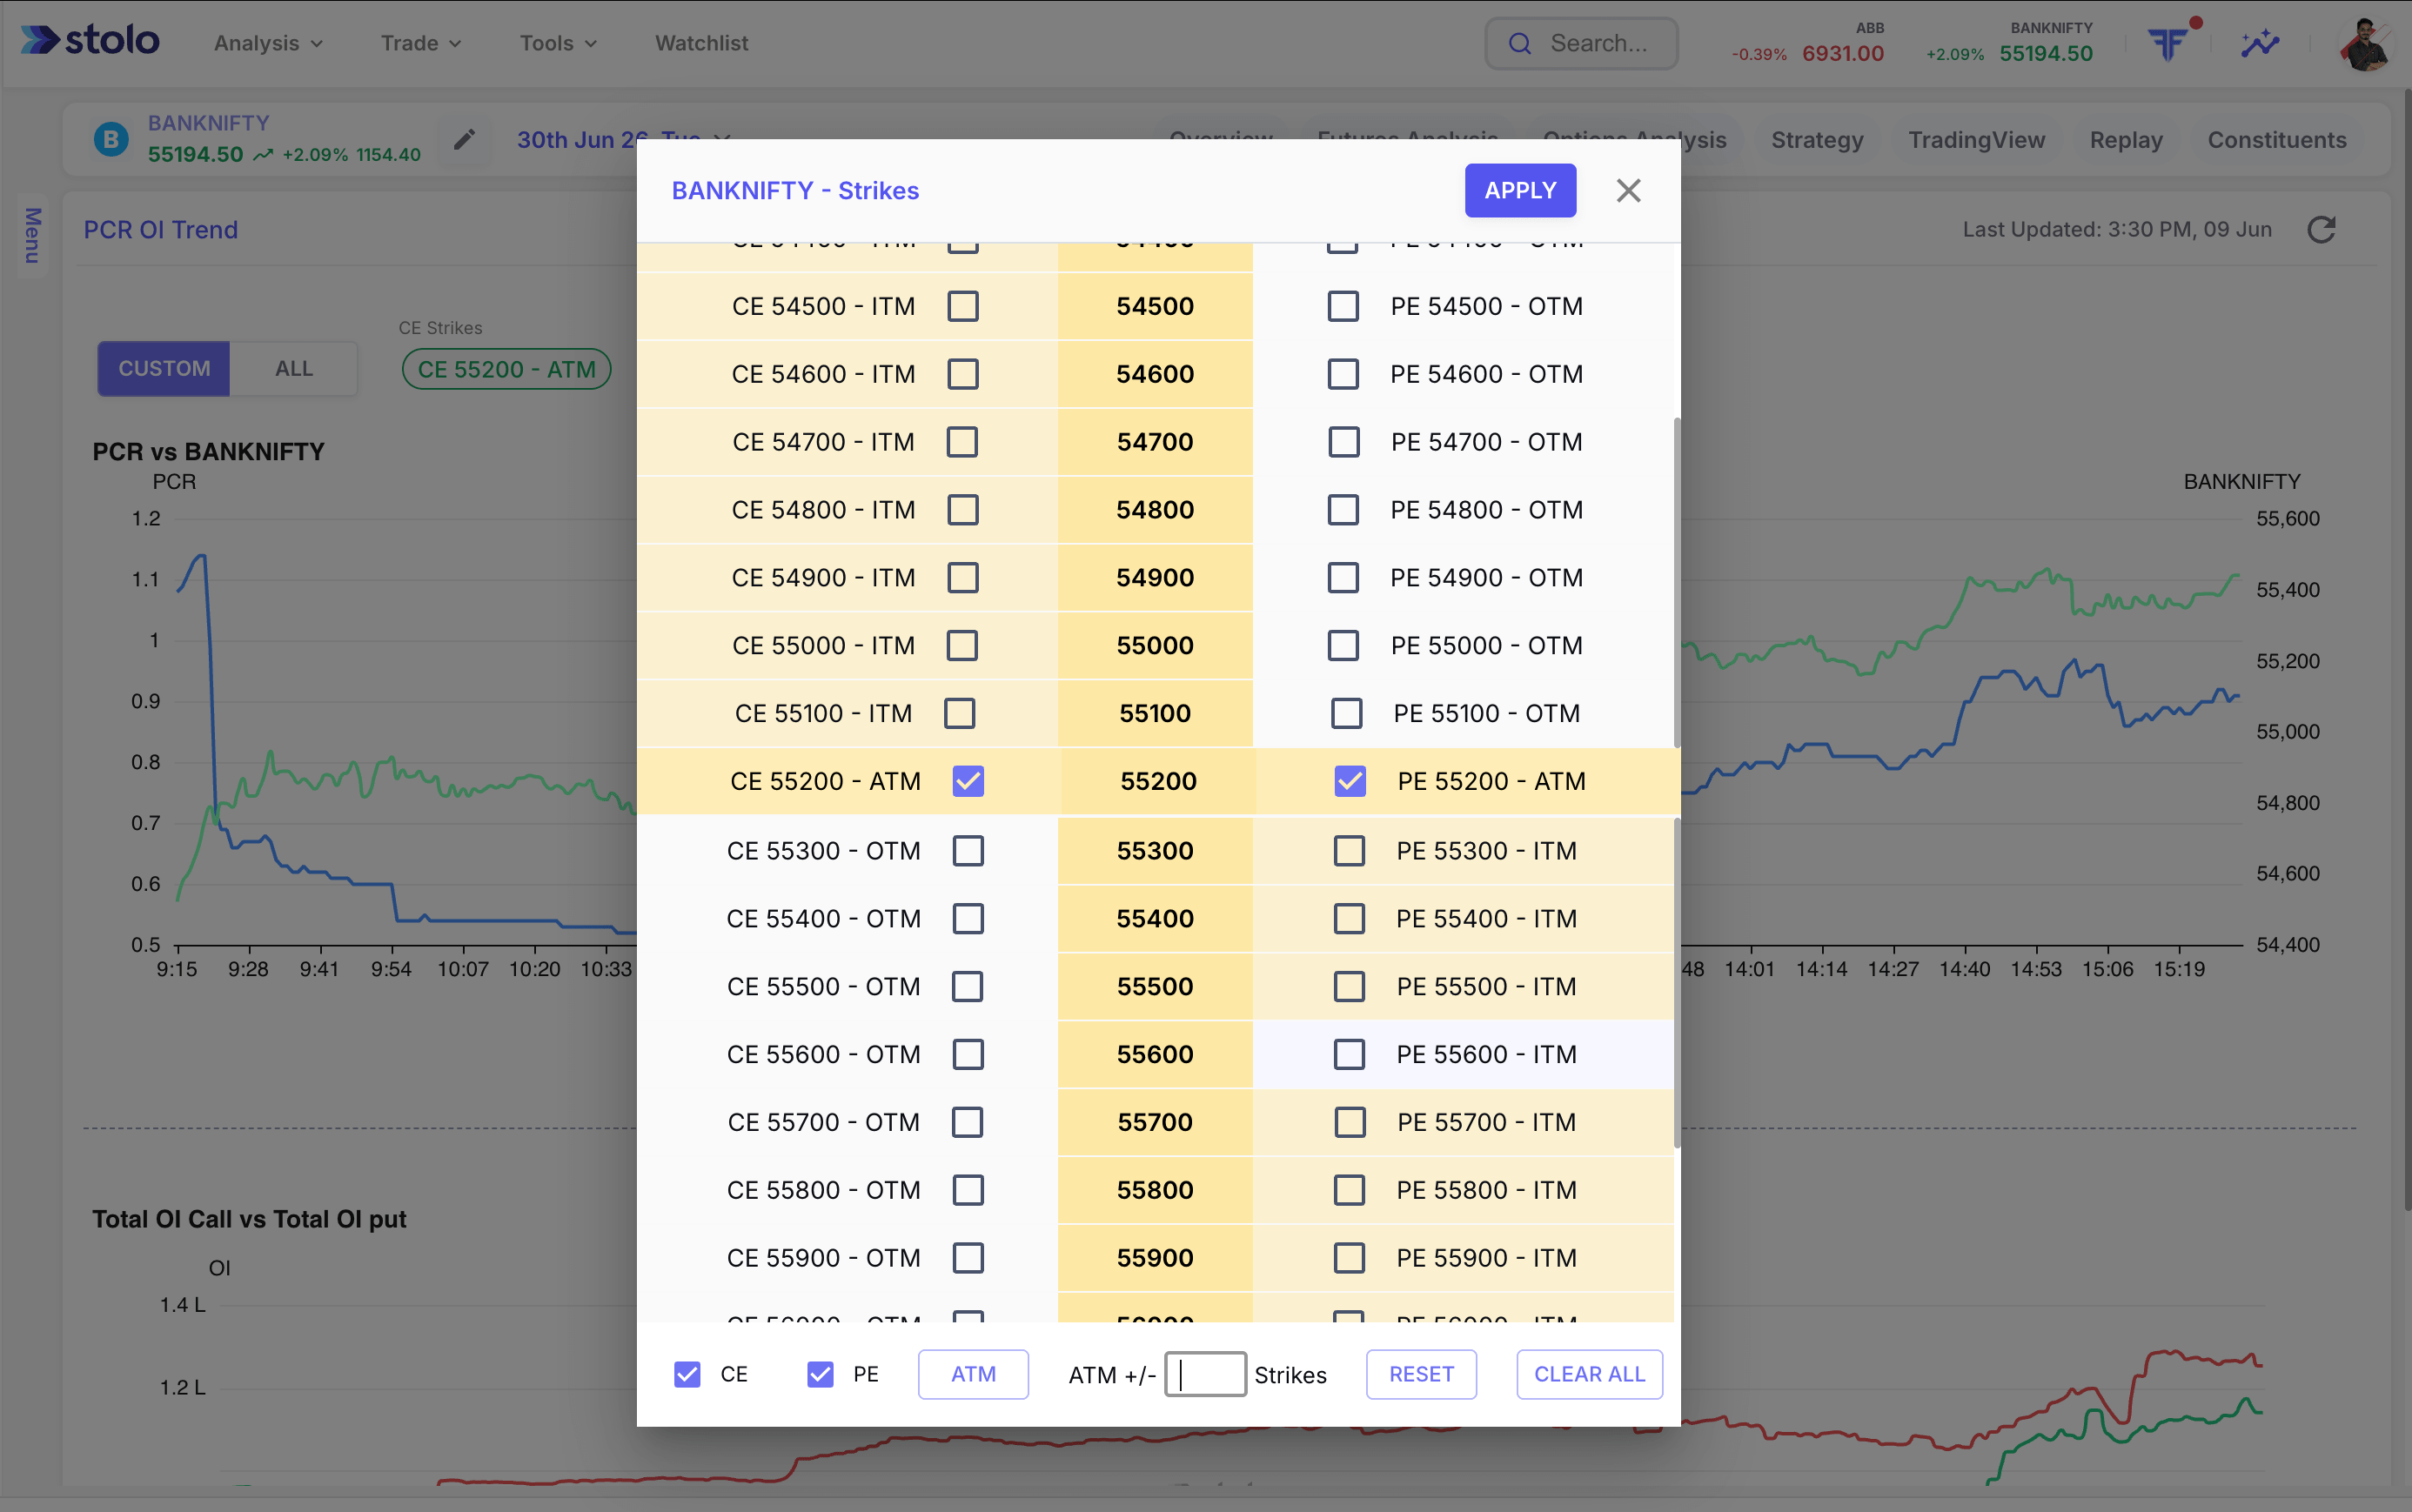
Task: Tick the PE 55600 - ITM checkbox
Action: coord(1349,1054)
